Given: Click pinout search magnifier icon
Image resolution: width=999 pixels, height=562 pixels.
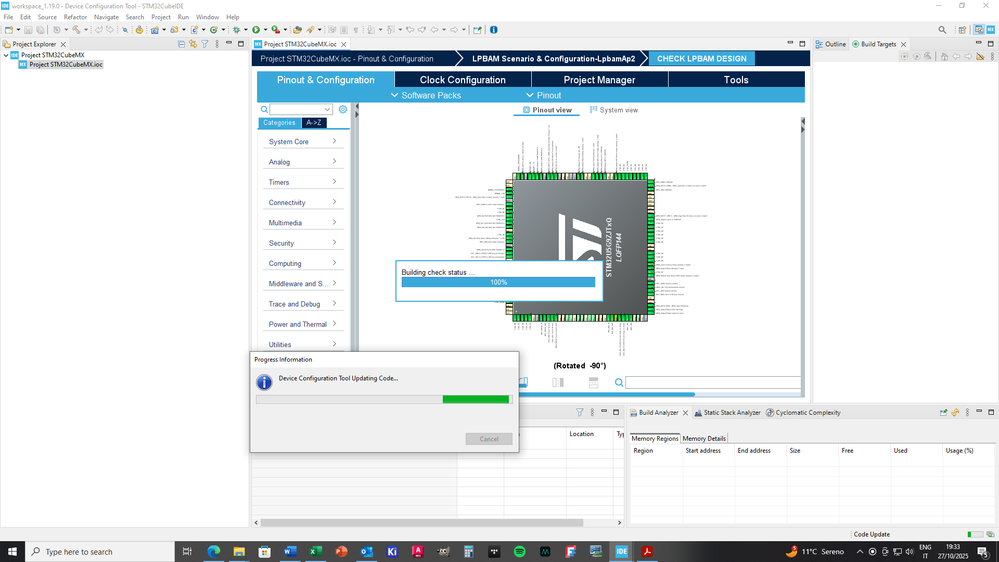Looking at the screenshot, I should tap(619, 382).
